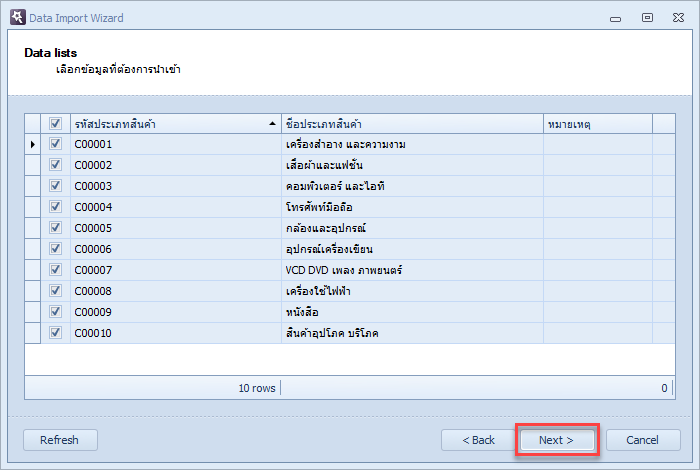Select cell C00006
This screenshot has width=700, height=470.
(176, 249)
